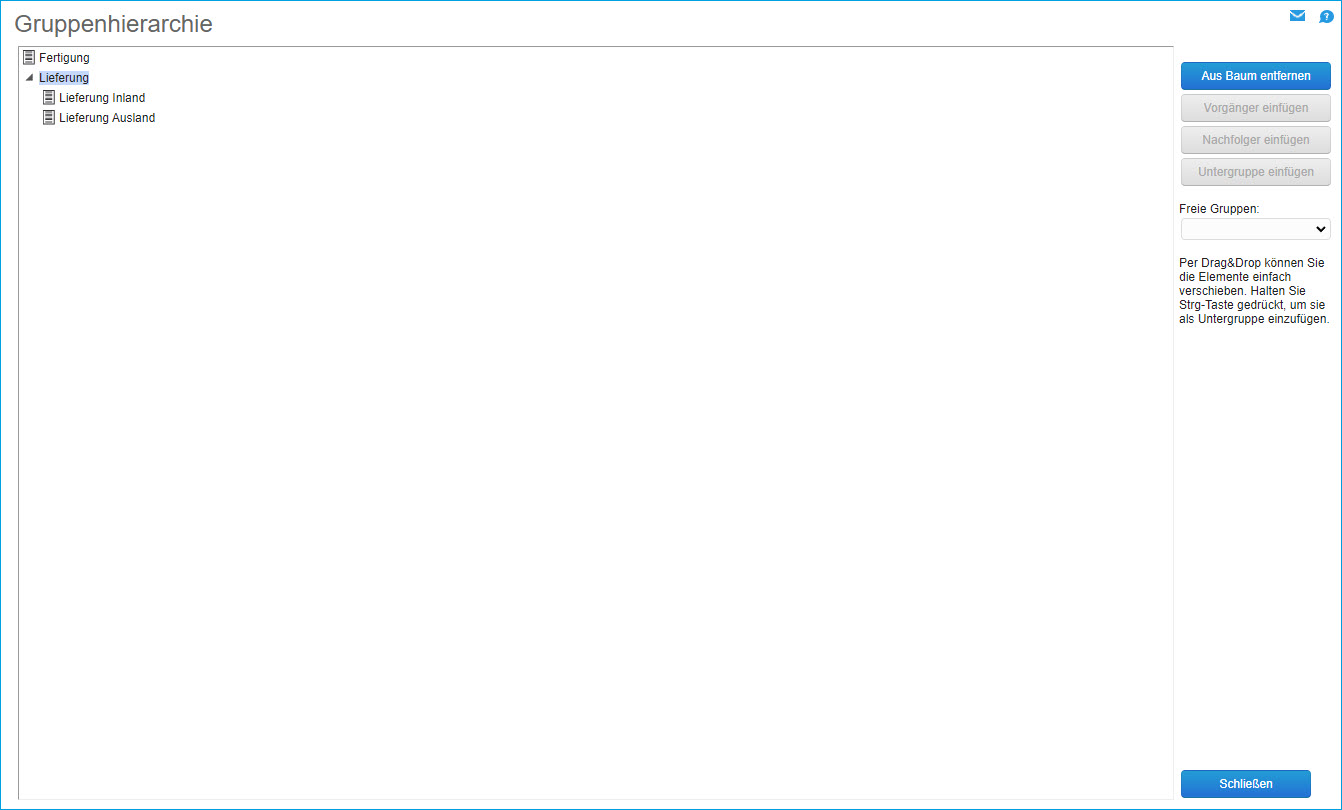Click the Nachfolger einfügen button
This screenshot has height=810, width=1342.
click(x=1255, y=140)
